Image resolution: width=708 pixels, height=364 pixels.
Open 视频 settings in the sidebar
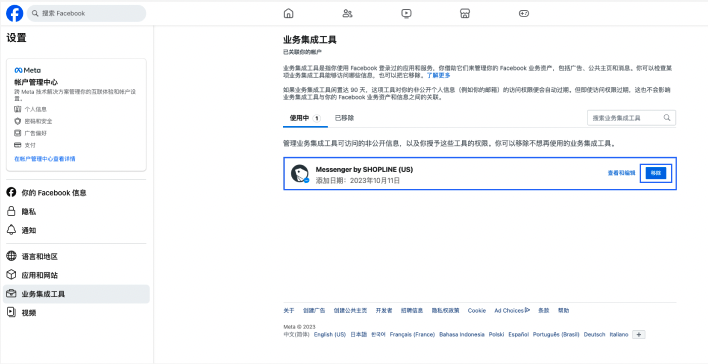pyautogui.click(x=76, y=313)
